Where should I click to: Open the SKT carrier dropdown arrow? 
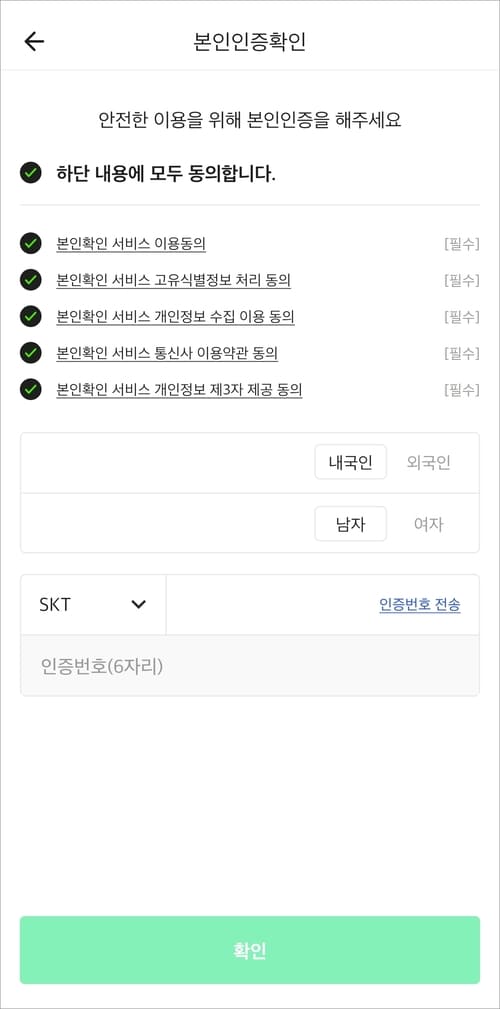point(138,605)
